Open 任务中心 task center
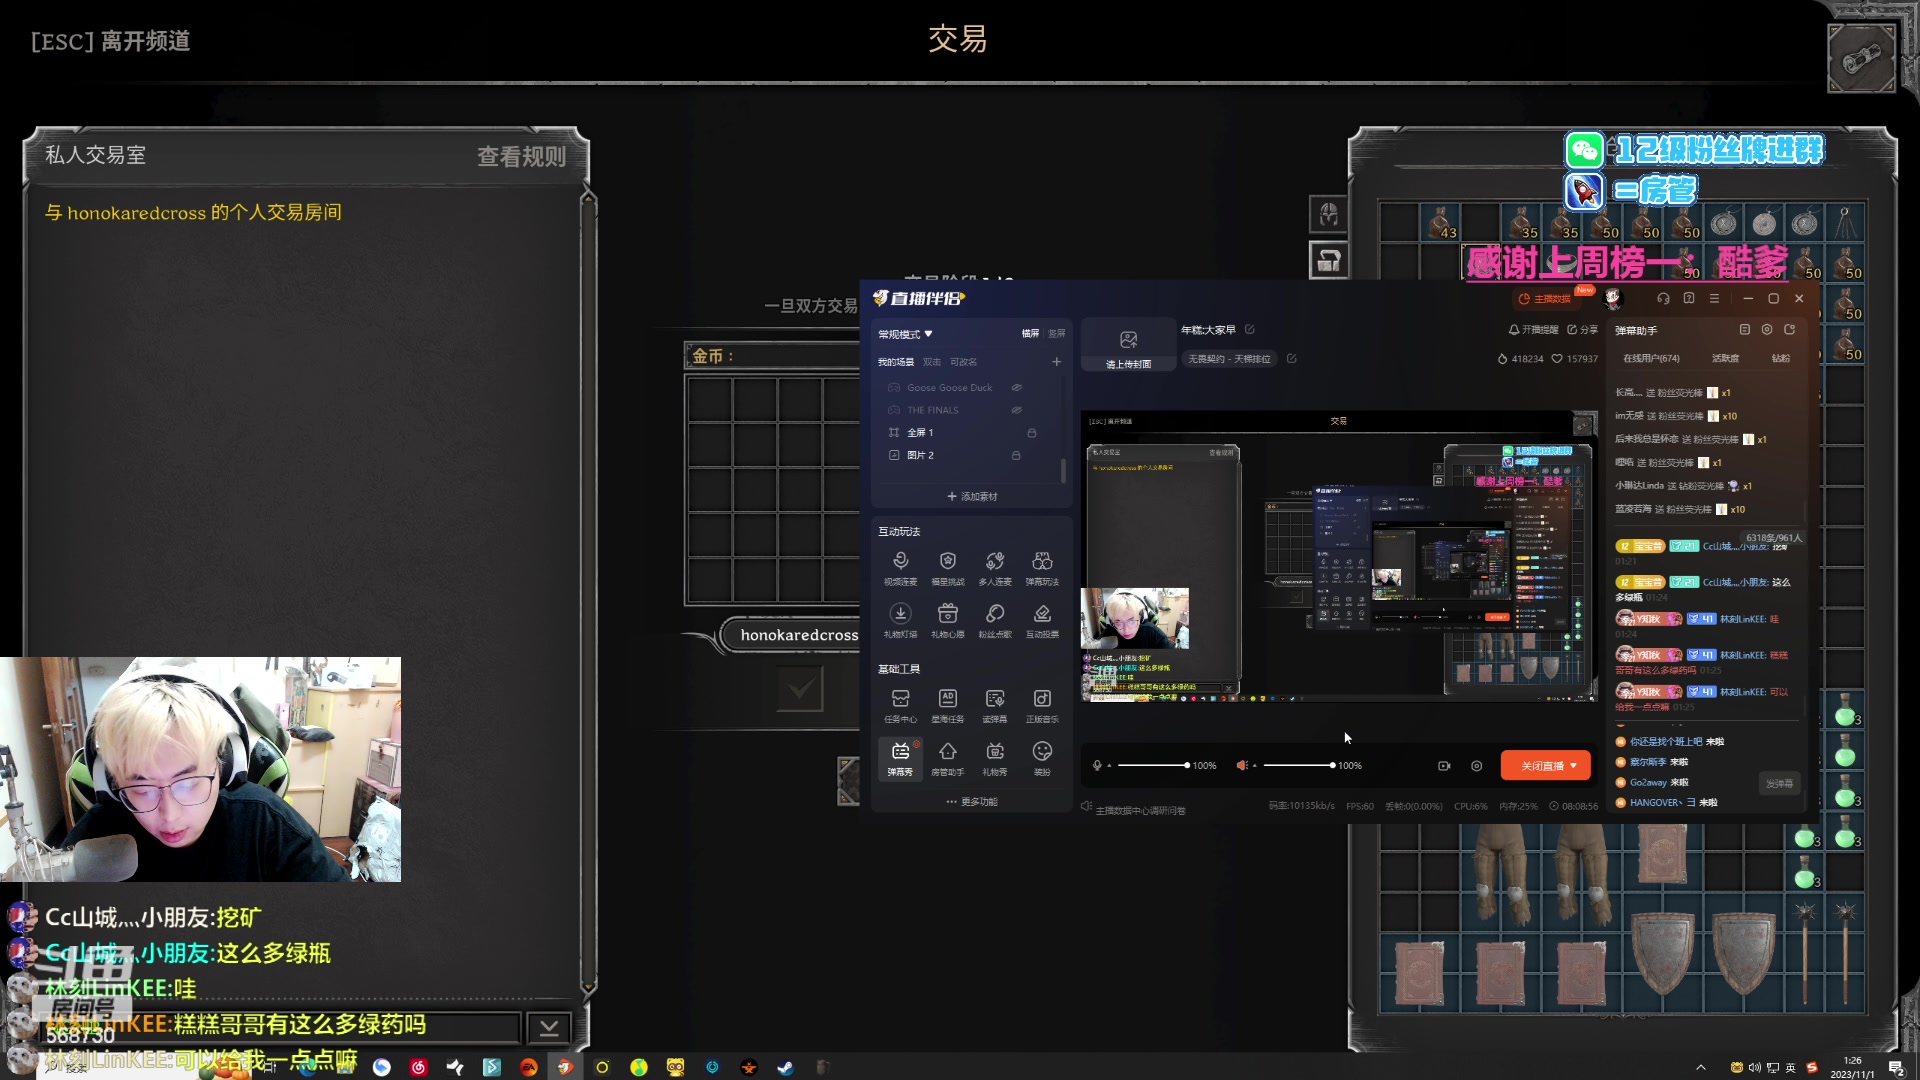1920x1080 pixels. click(x=900, y=705)
